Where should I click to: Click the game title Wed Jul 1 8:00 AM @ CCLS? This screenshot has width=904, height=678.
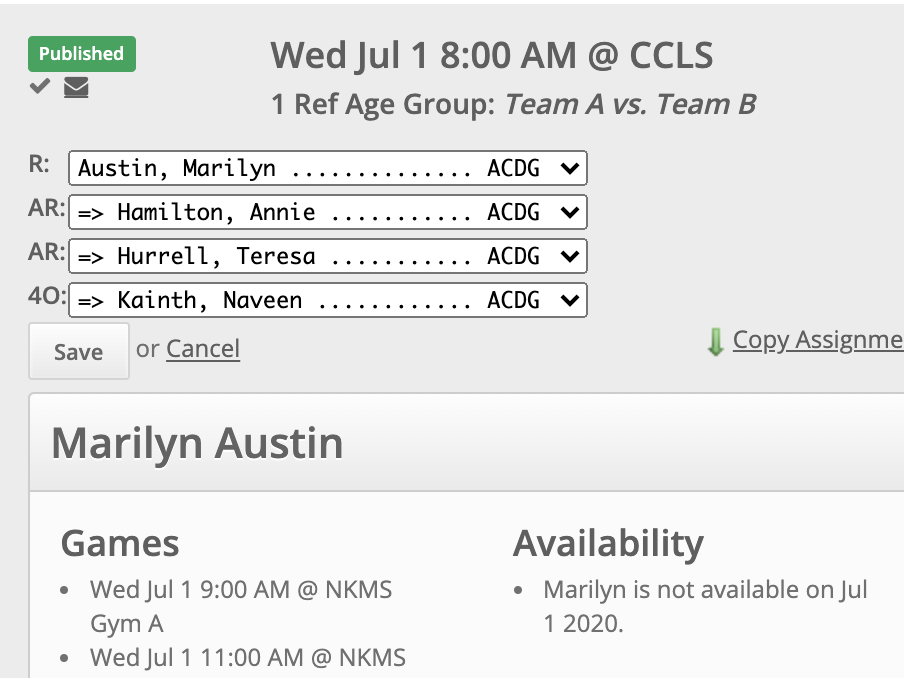[492, 56]
